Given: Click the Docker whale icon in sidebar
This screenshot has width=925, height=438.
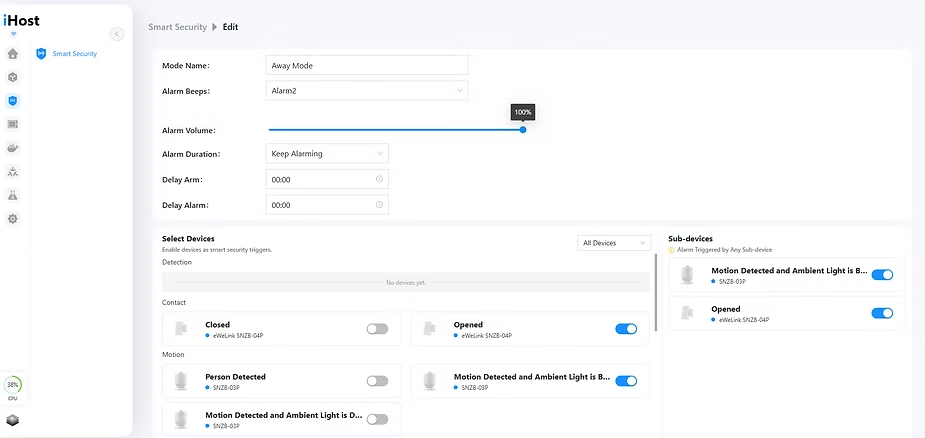Looking at the screenshot, I should pyautogui.click(x=12, y=148).
